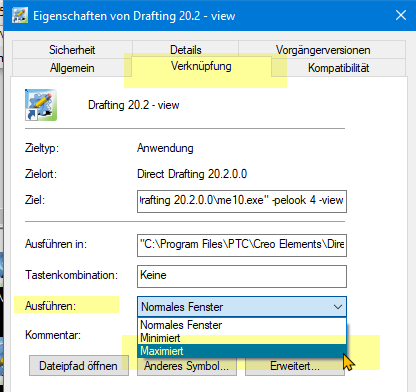The width and height of the screenshot is (416, 392).
Task: Click the Ausführen in path field
Action: tap(242, 245)
